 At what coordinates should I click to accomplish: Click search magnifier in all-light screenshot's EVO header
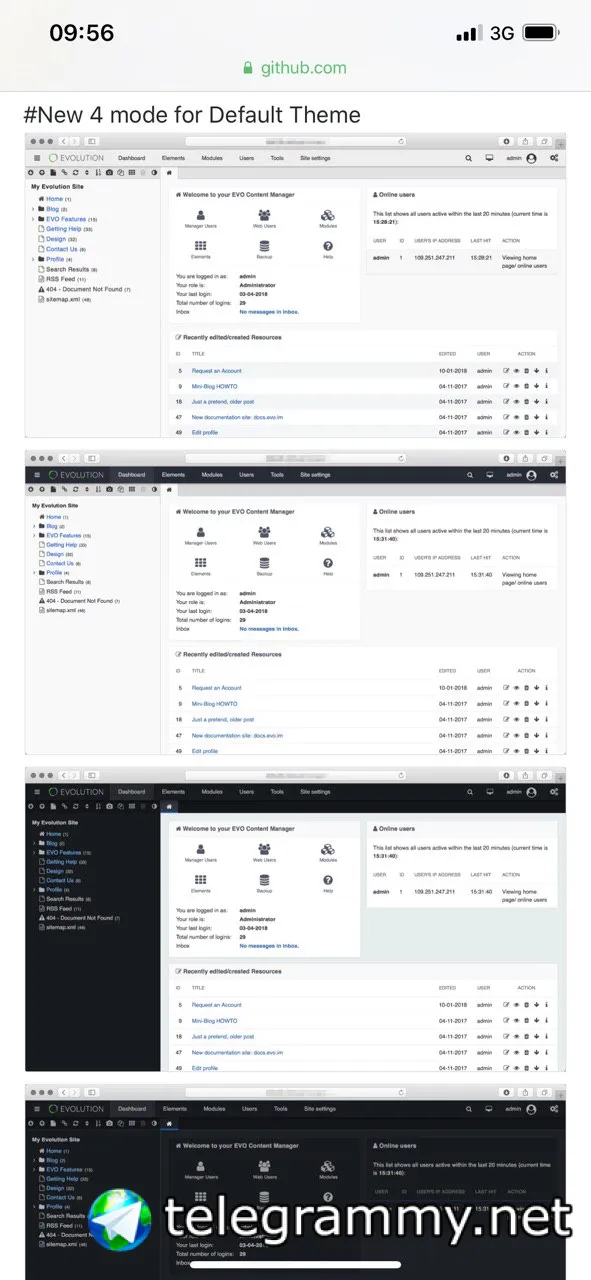468,158
